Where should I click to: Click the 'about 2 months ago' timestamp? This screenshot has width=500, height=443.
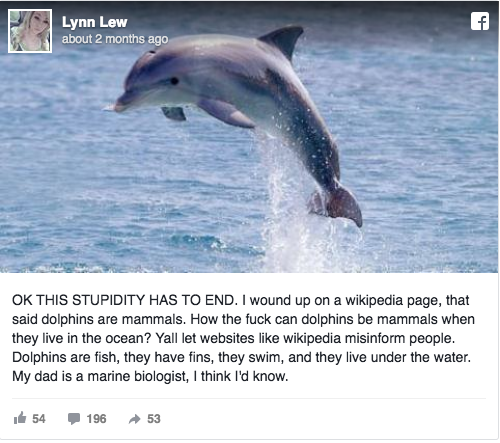click(x=115, y=39)
